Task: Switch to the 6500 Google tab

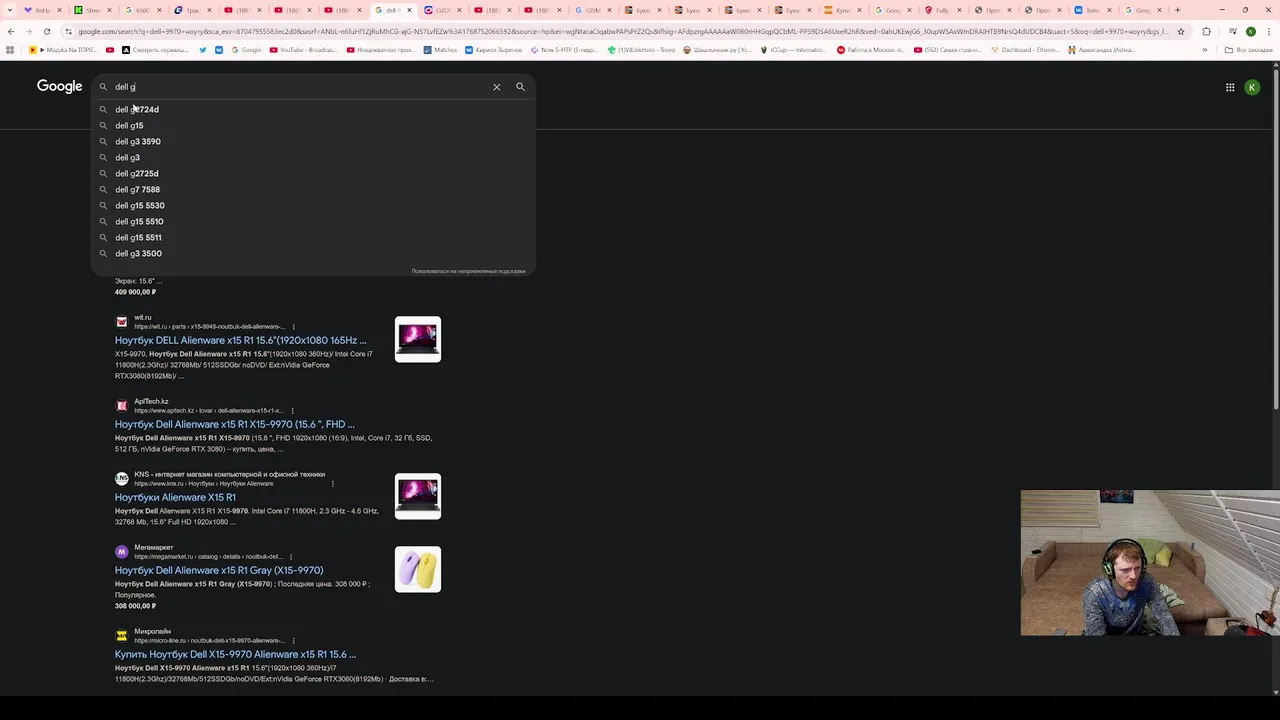Action: click(x=144, y=10)
